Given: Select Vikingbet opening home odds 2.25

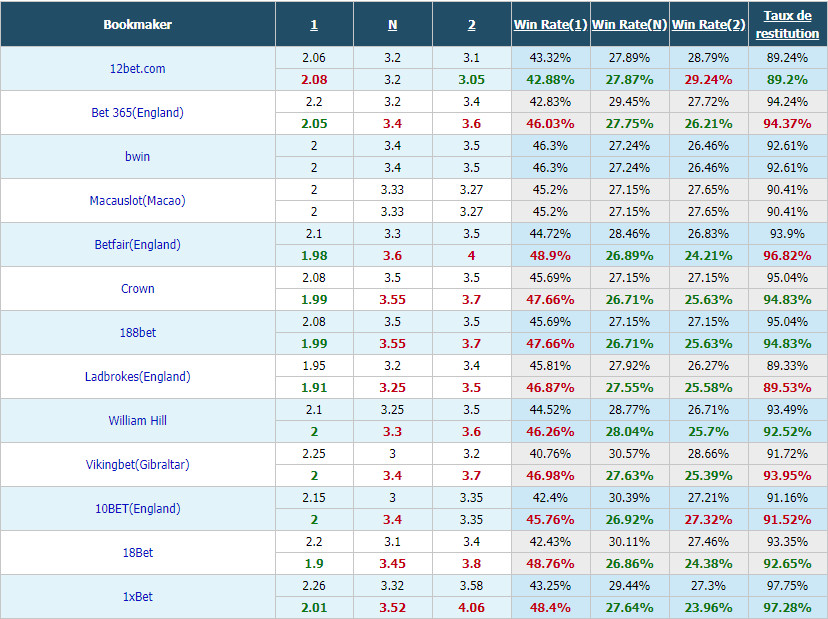Looking at the screenshot, I should click(314, 454).
